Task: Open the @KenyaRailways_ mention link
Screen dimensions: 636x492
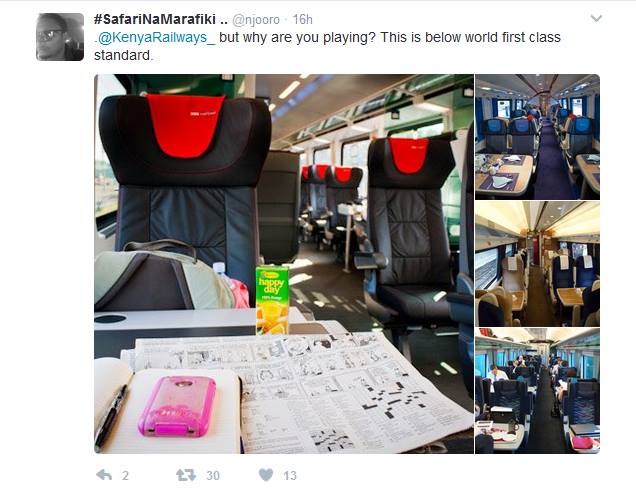Action: (157, 37)
